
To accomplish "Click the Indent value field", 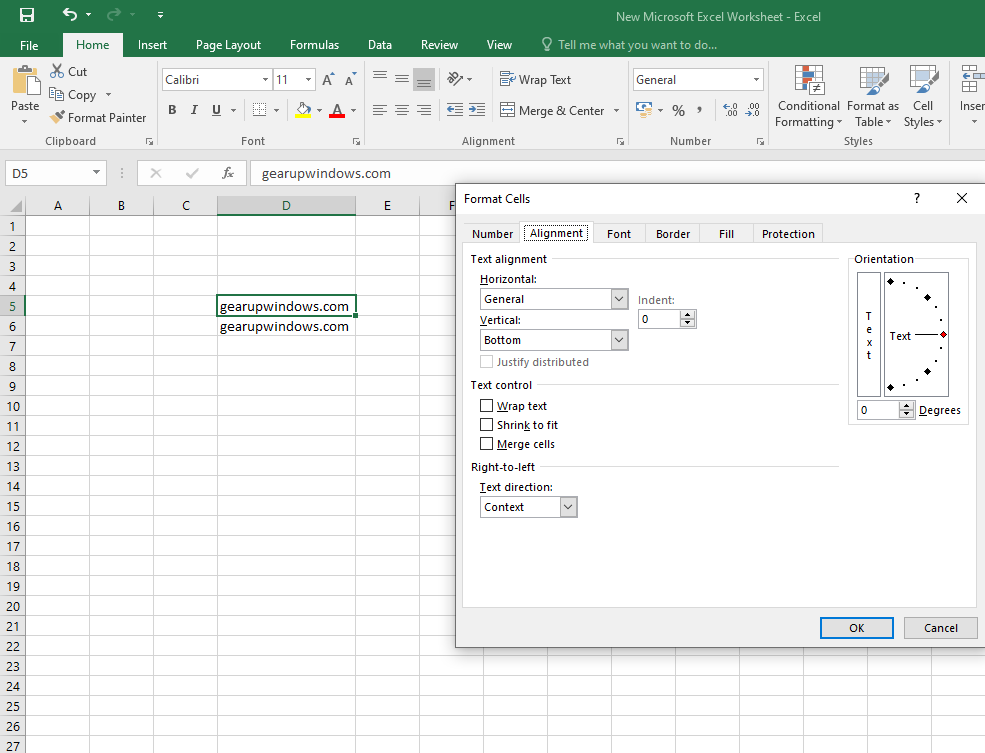I will pyautogui.click(x=659, y=319).
